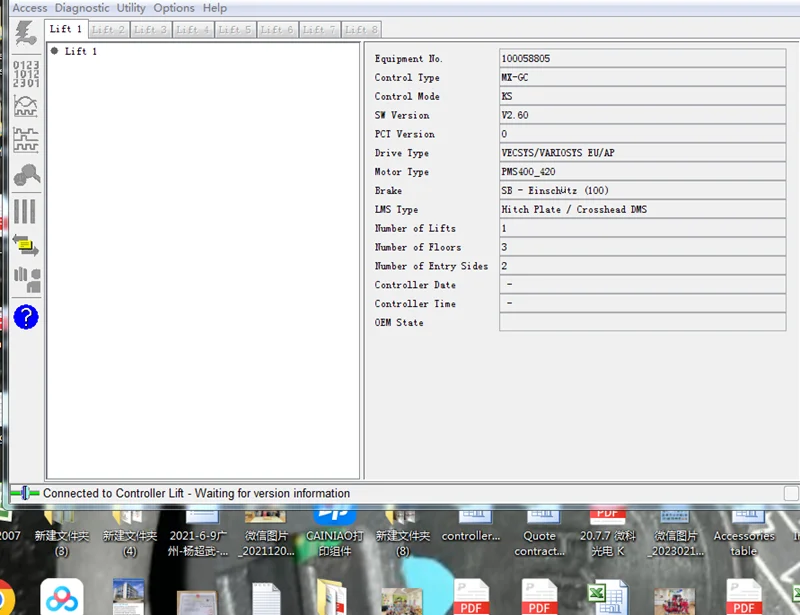This screenshot has width=800, height=615.
Task: Open the blue help question mark icon
Action: (26, 317)
